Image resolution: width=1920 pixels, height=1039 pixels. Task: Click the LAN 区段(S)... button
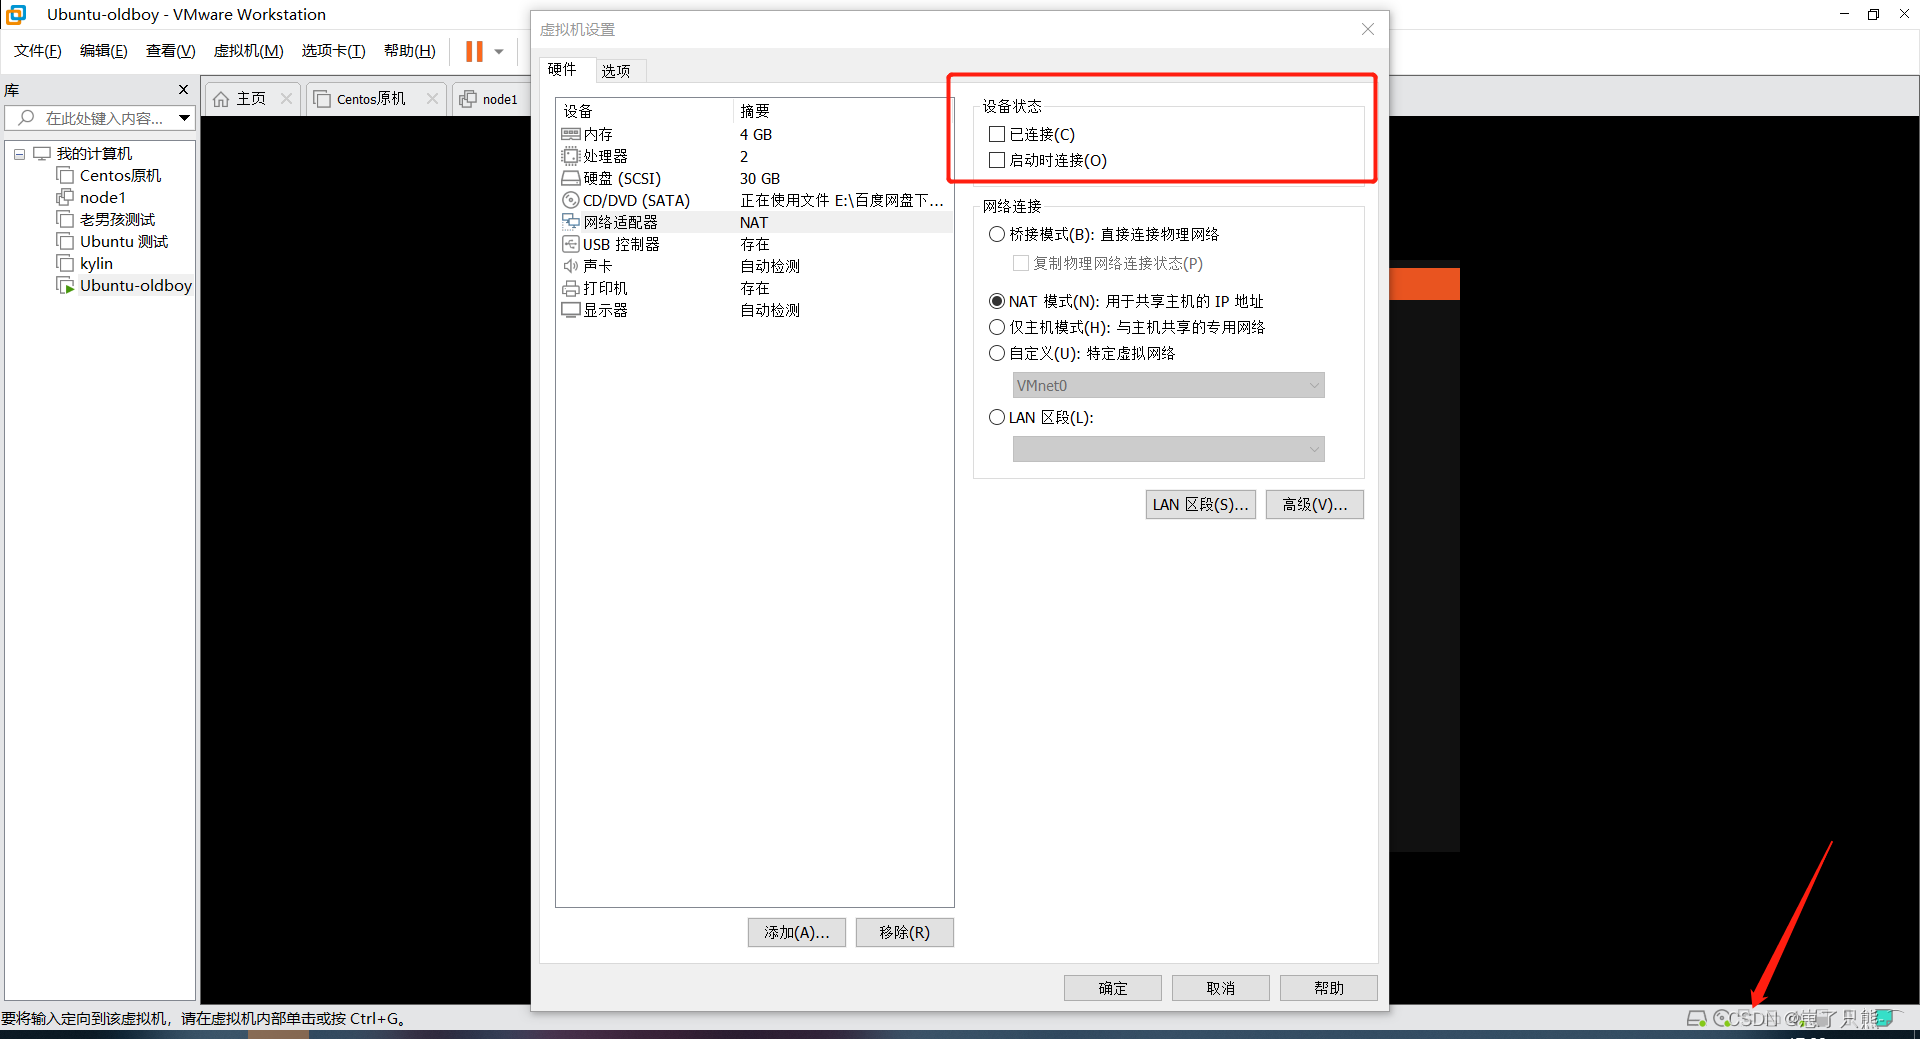tap(1201, 504)
